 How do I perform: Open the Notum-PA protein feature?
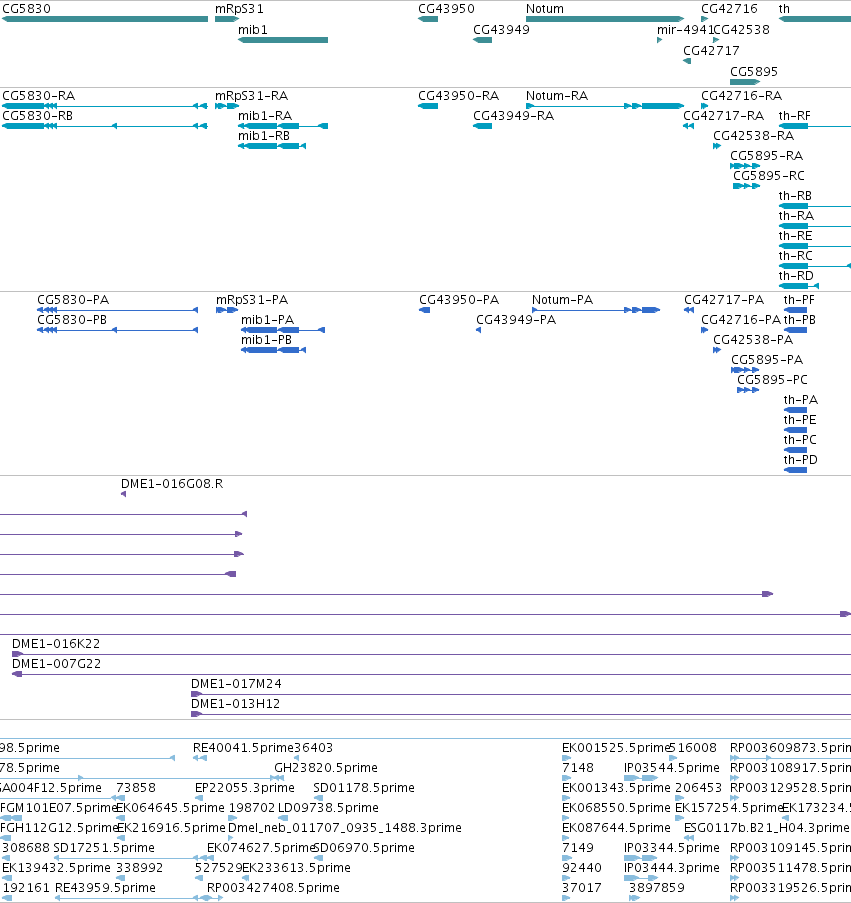pos(596,310)
